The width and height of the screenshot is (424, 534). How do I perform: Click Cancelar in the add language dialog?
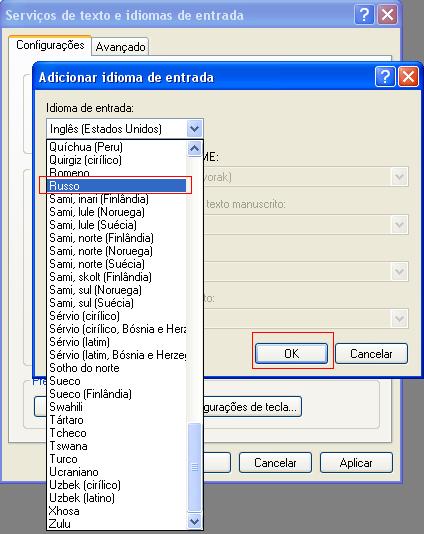pos(371,354)
